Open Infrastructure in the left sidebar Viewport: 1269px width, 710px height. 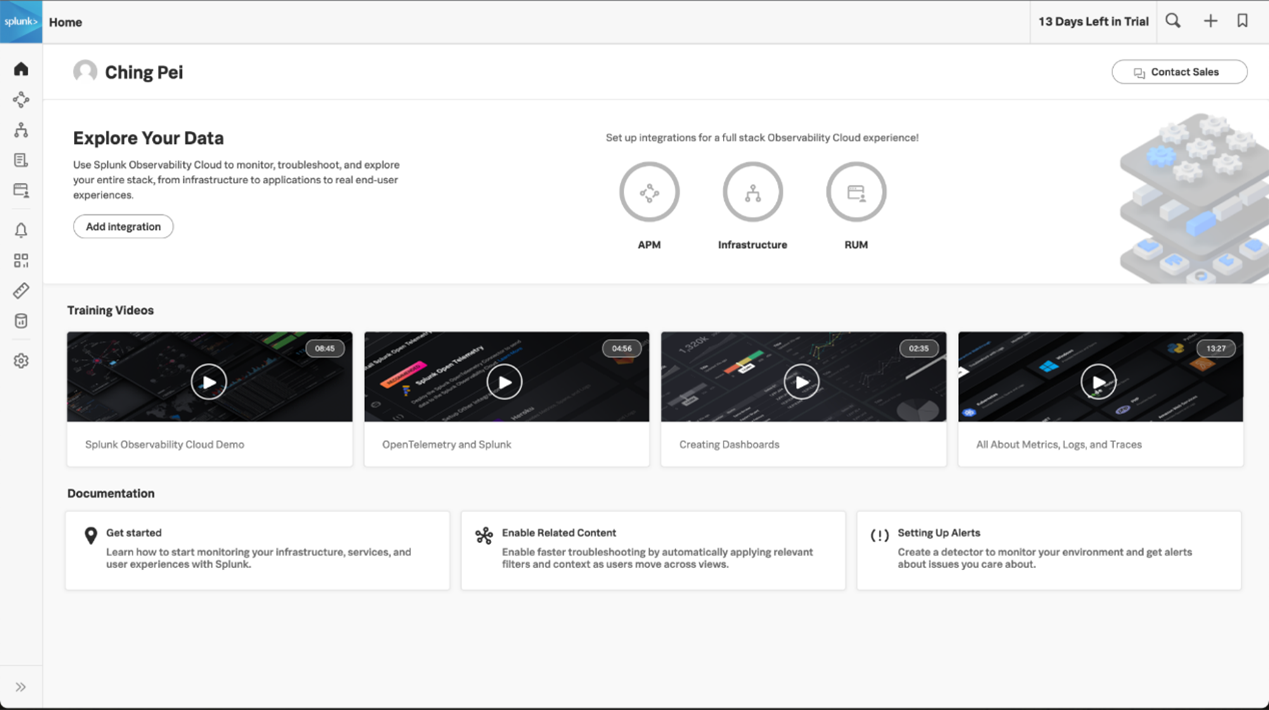pos(21,130)
